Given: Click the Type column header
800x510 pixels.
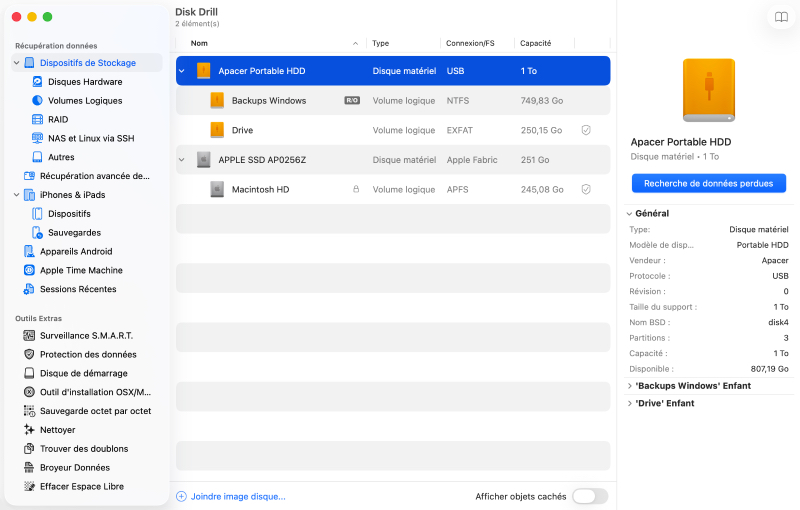Looking at the screenshot, I should pyautogui.click(x=381, y=43).
